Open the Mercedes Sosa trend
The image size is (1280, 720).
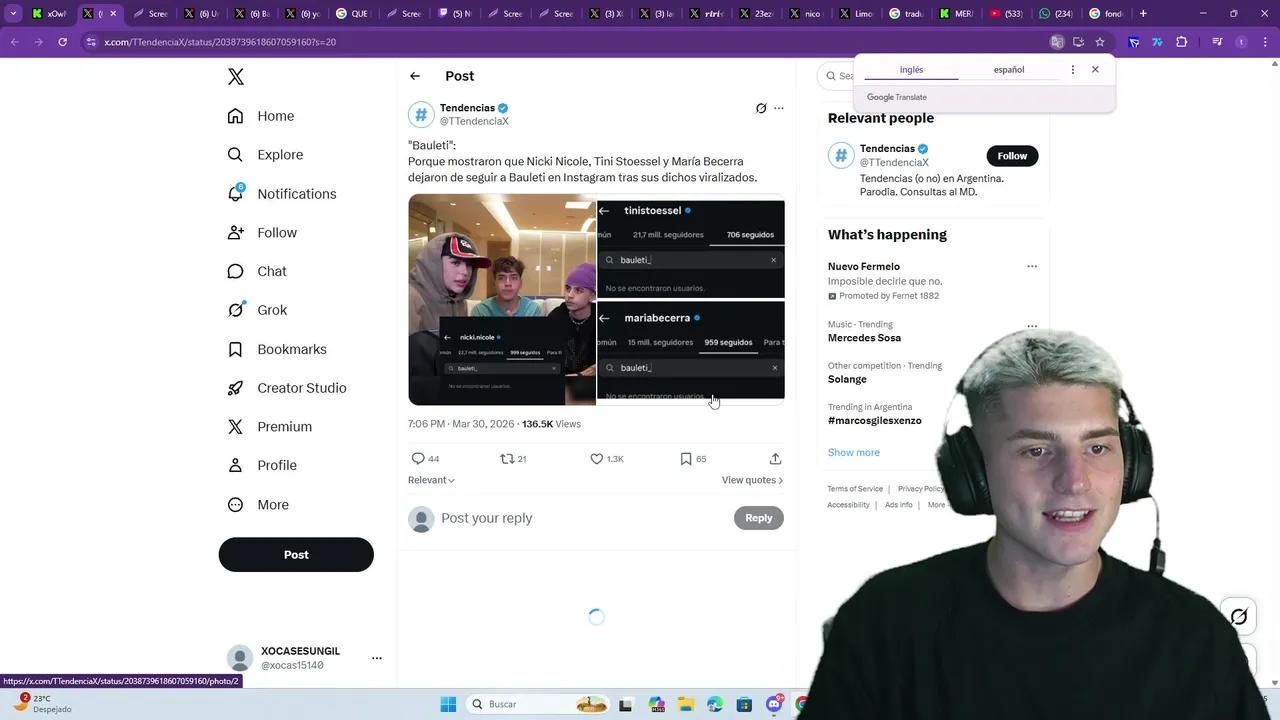864,338
